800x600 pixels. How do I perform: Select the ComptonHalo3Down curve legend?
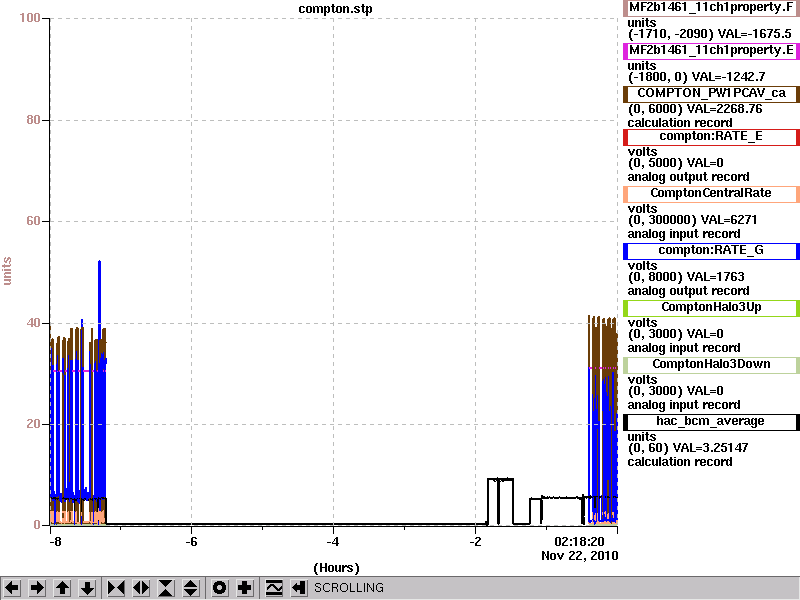click(x=711, y=364)
